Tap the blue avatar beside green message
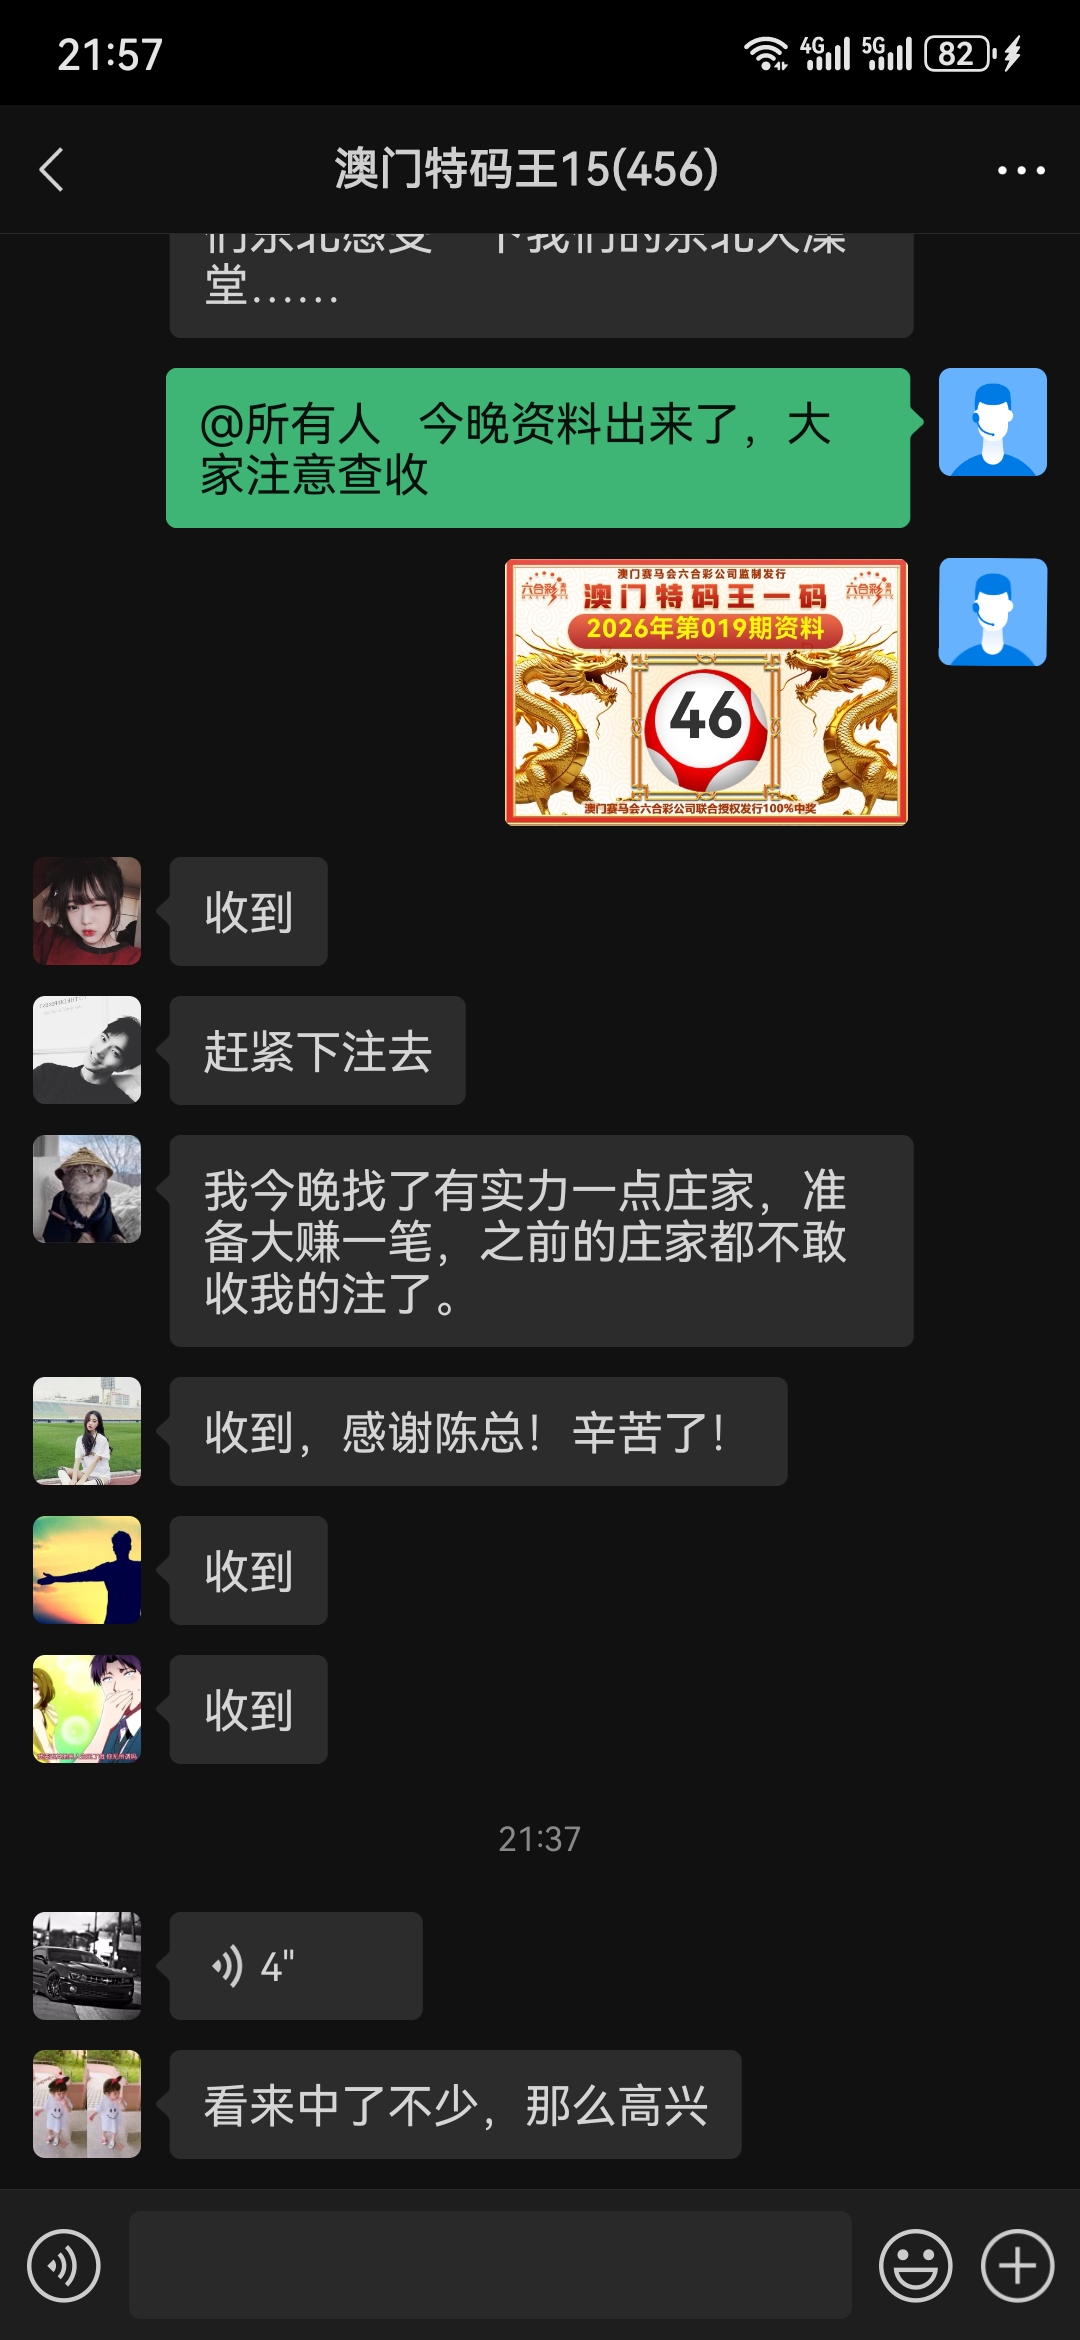Image resolution: width=1080 pixels, height=2340 pixels. click(x=992, y=422)
